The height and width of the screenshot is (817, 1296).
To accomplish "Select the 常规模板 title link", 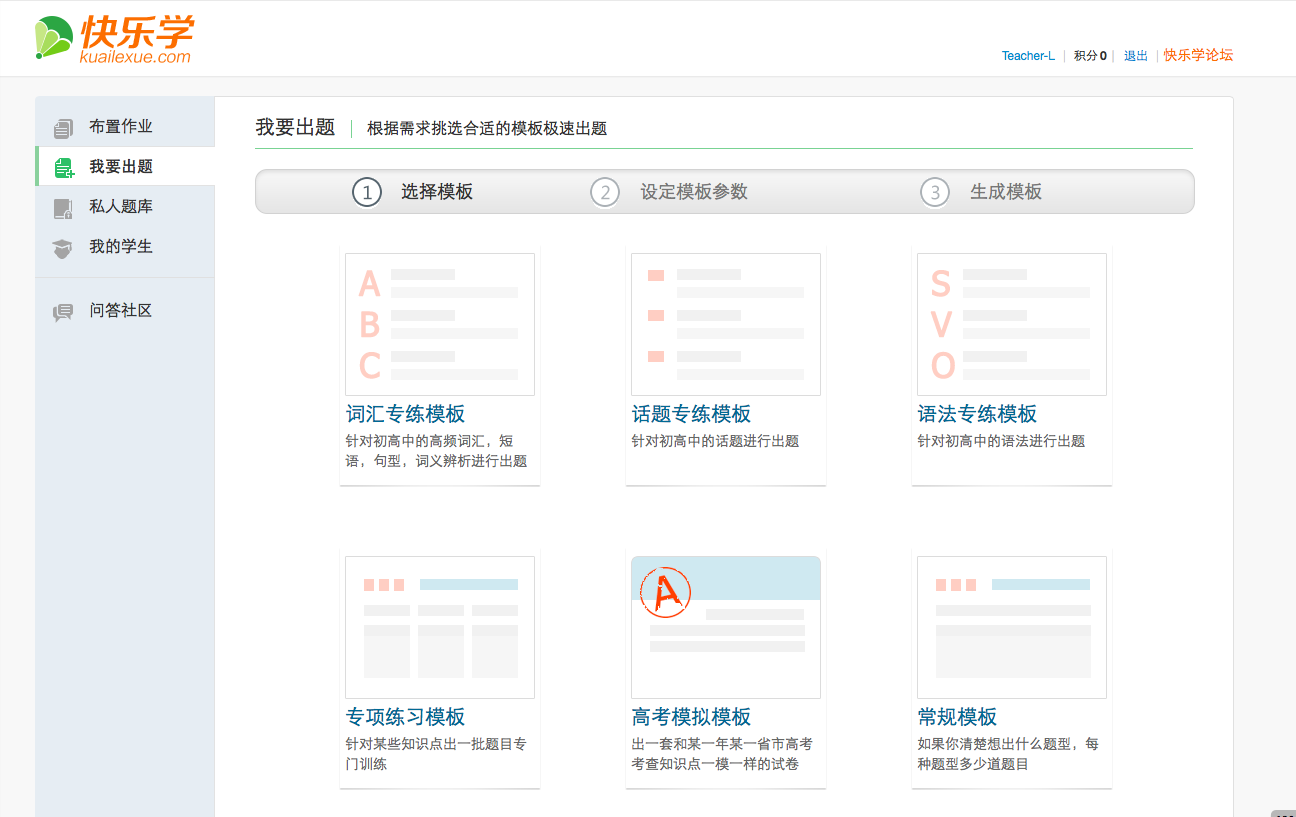I will coord(957,717).
